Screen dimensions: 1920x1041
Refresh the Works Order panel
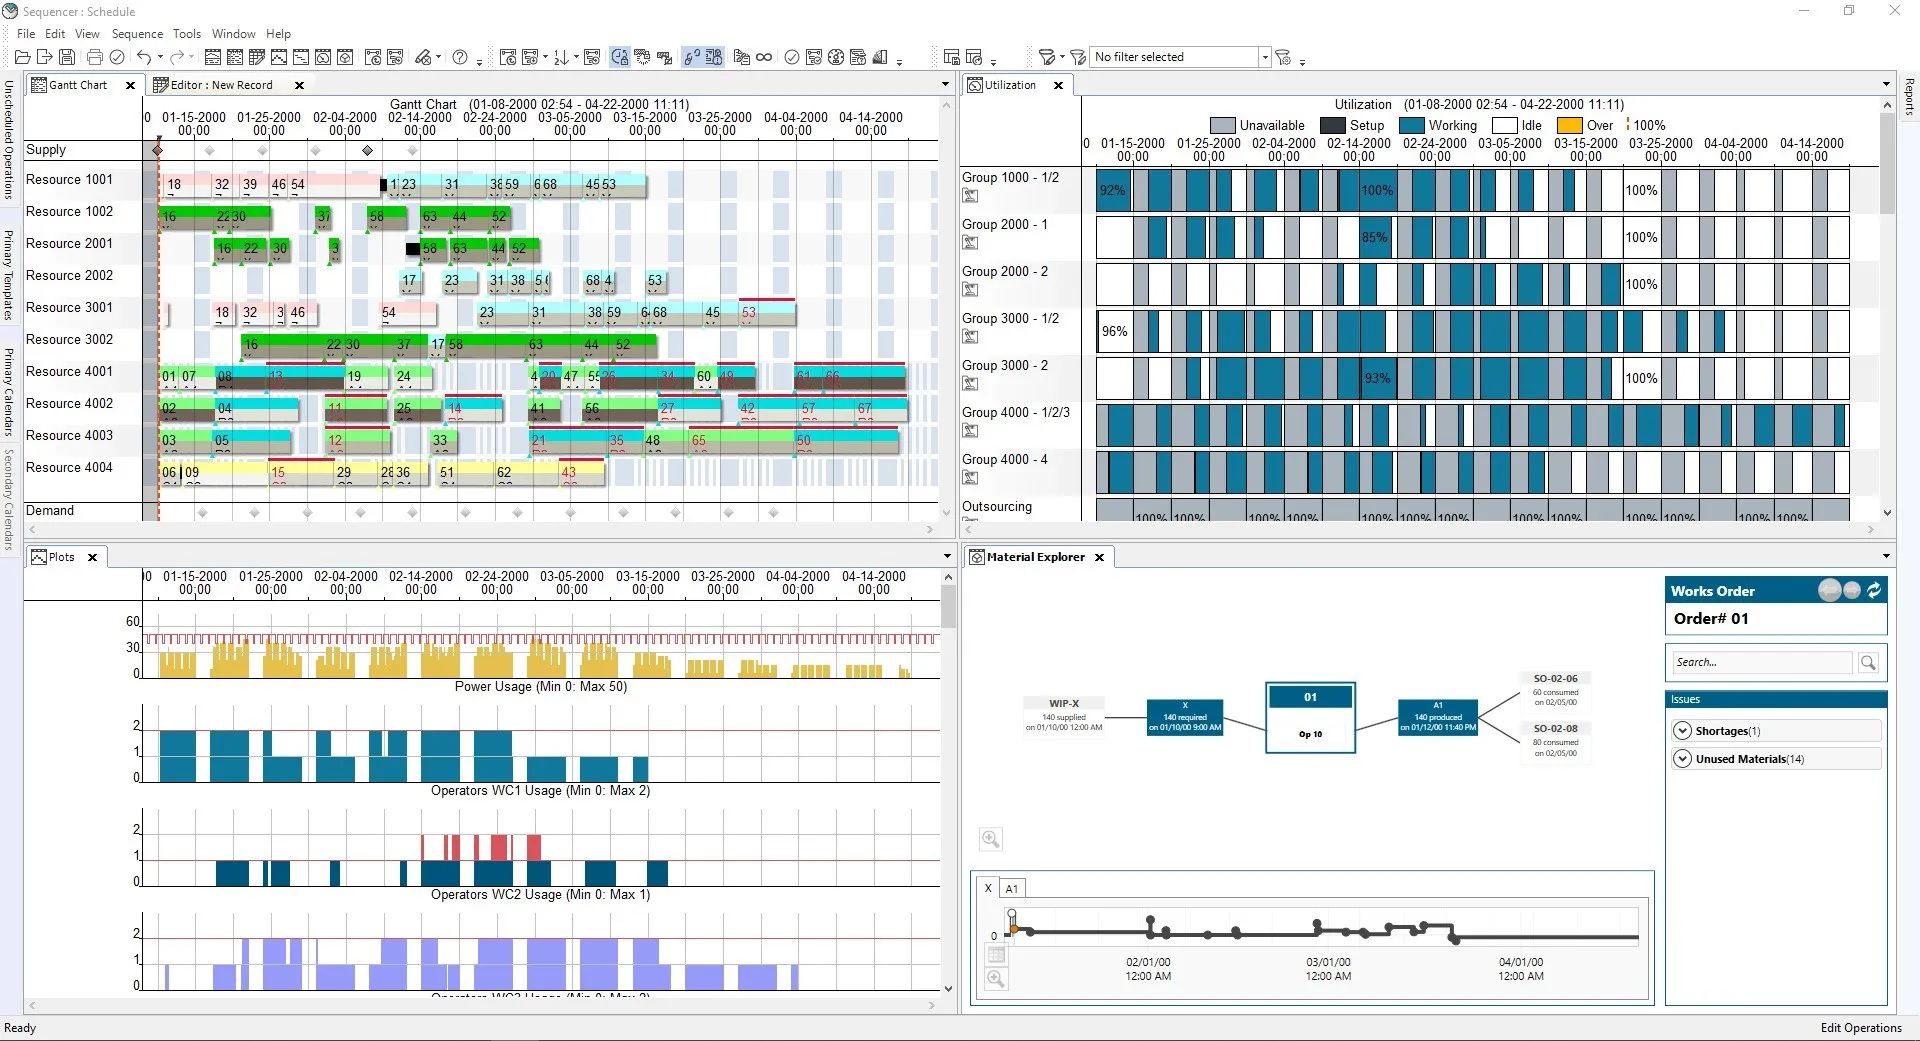[1875, 590]
